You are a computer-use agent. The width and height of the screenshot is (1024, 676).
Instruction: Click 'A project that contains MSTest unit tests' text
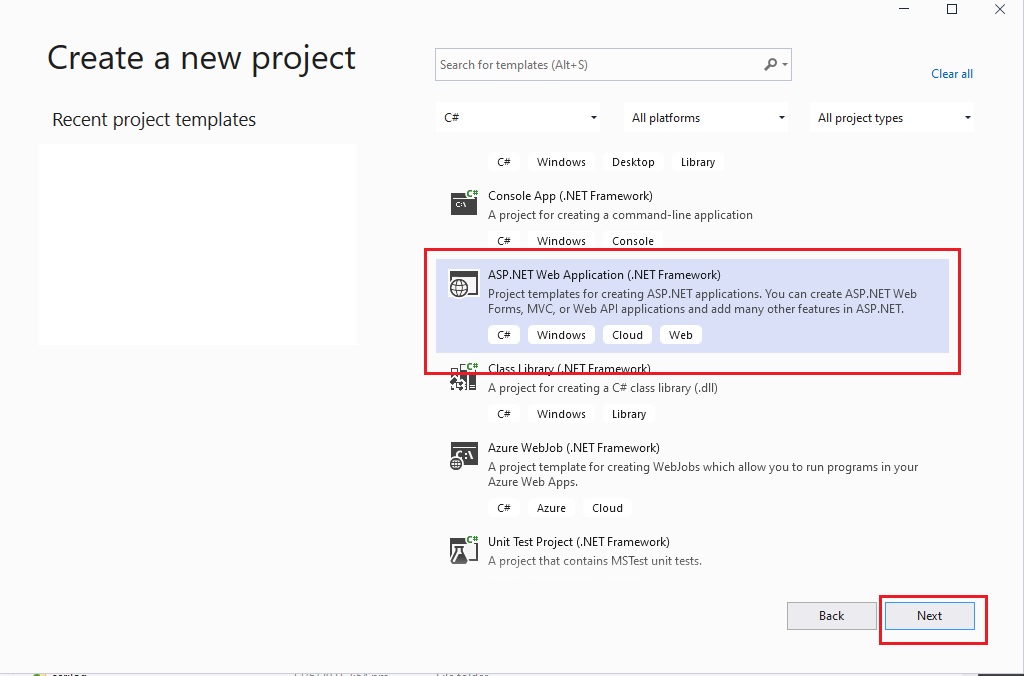(x=595, y=561)
